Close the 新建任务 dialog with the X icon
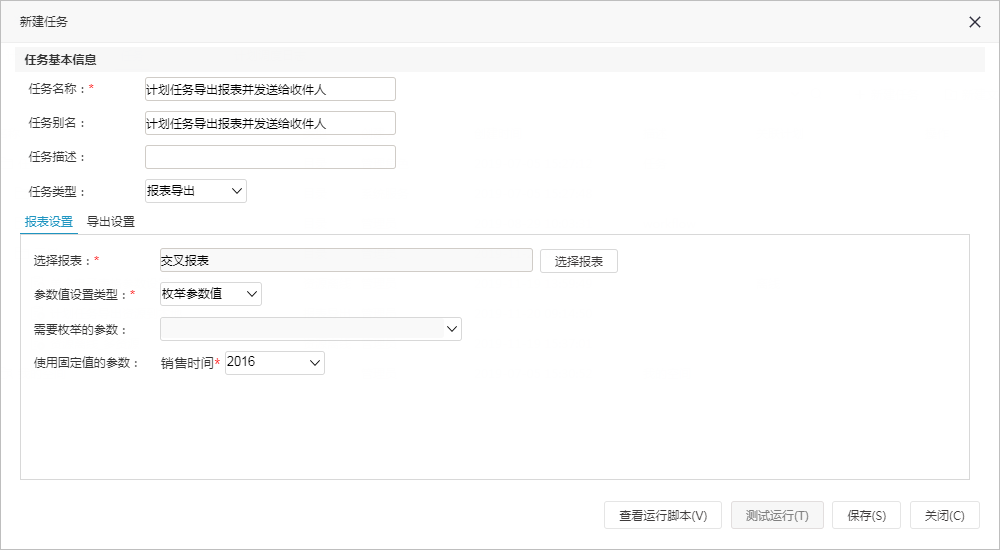Viewport: 1000px width, 550px height. pyautogui.click(x=974, y=22)
